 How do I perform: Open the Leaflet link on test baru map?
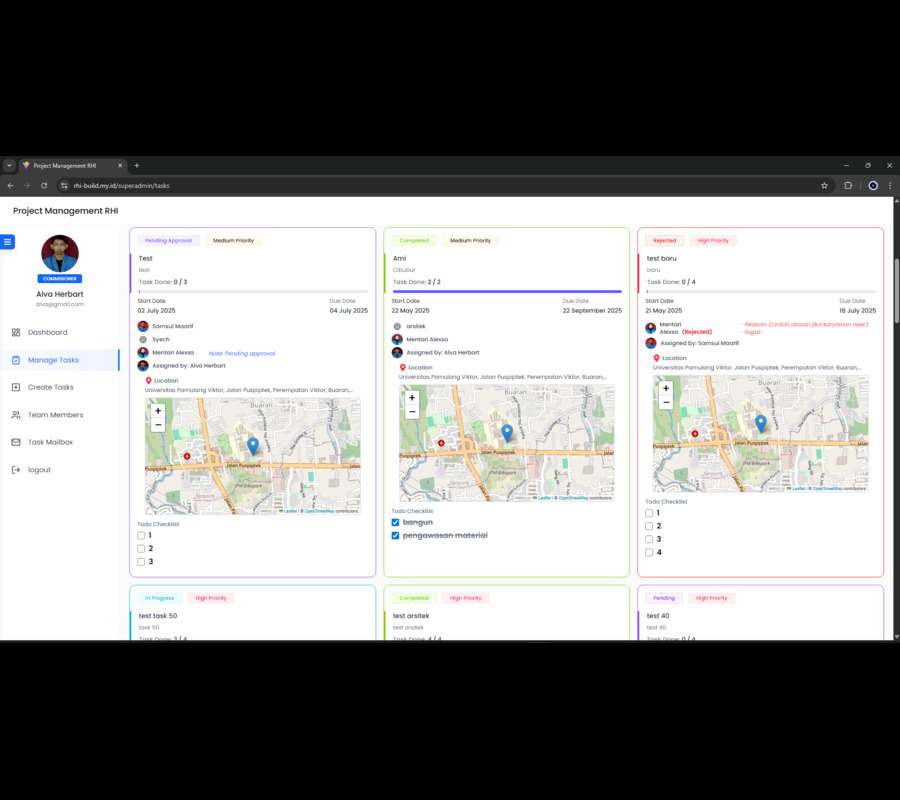(798, 488)
